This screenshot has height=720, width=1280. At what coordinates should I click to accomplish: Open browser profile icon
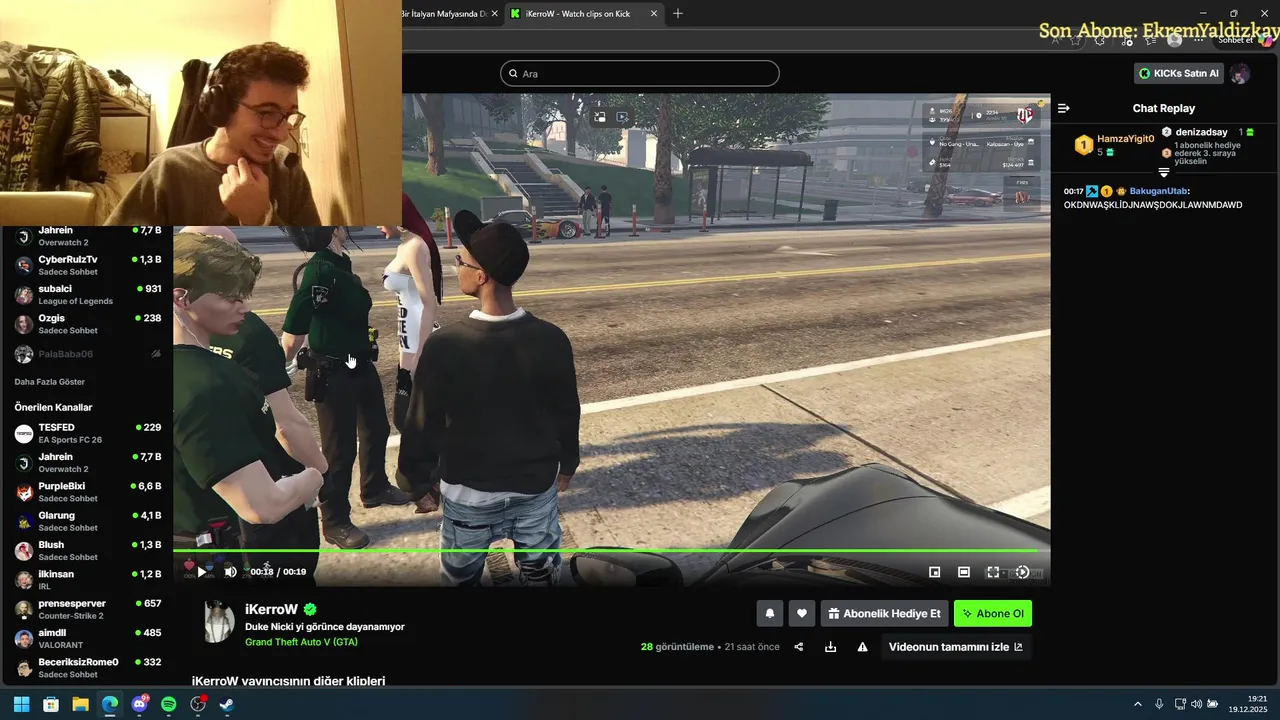coord(1174,40)
